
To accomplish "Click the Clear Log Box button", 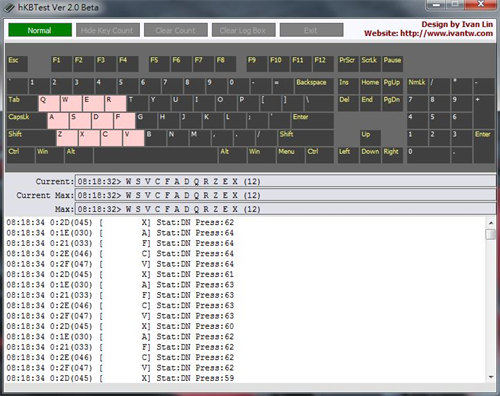I will point(243,30).
